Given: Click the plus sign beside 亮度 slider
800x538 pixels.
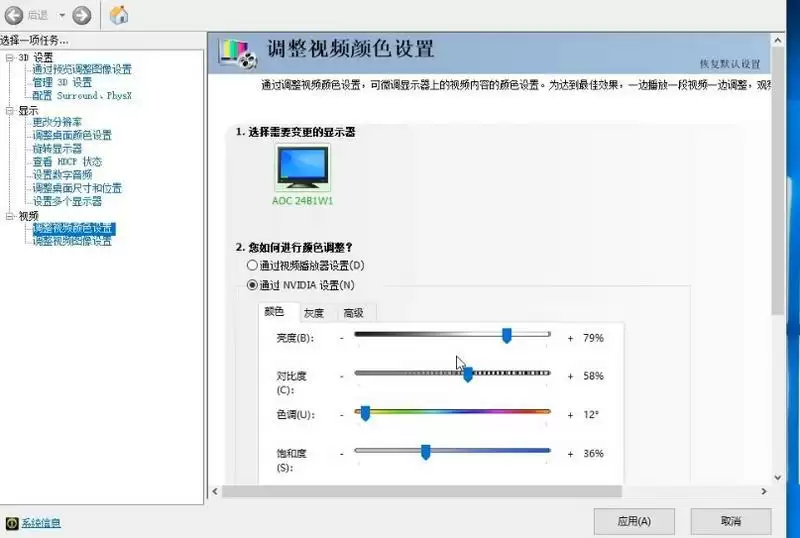Looking at the screenshot, I should click(570, 338).
